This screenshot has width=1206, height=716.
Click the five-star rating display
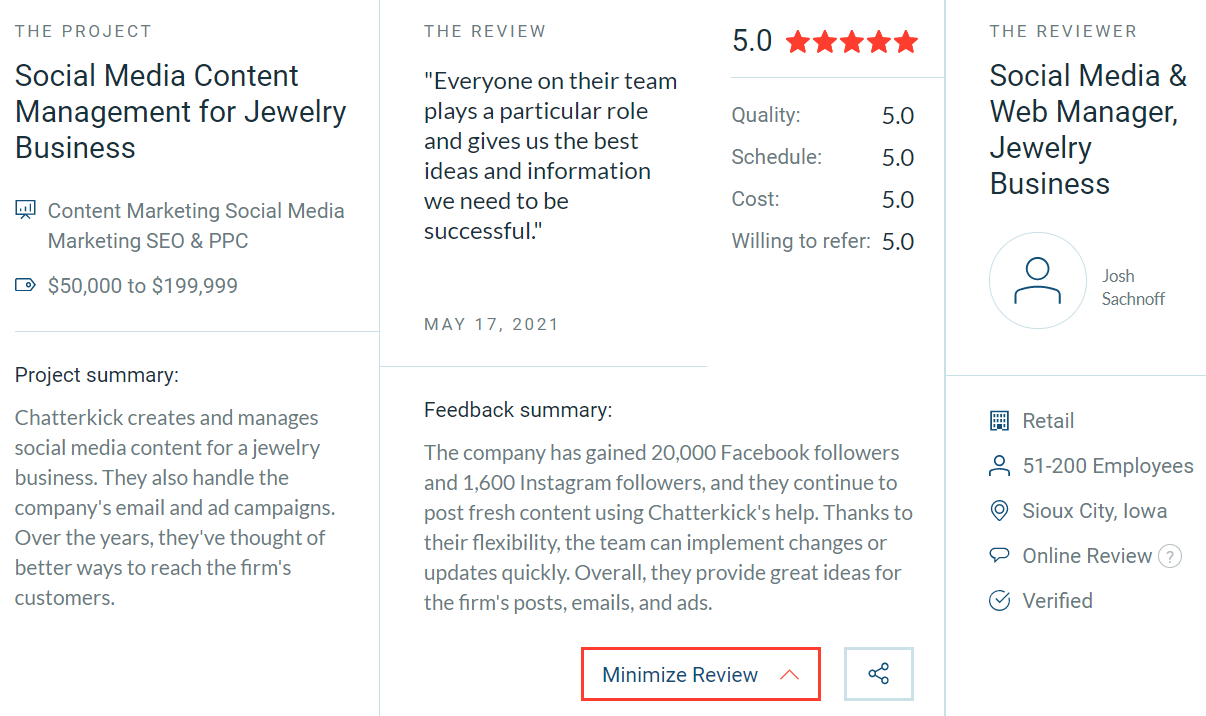(x=851, y=42)
